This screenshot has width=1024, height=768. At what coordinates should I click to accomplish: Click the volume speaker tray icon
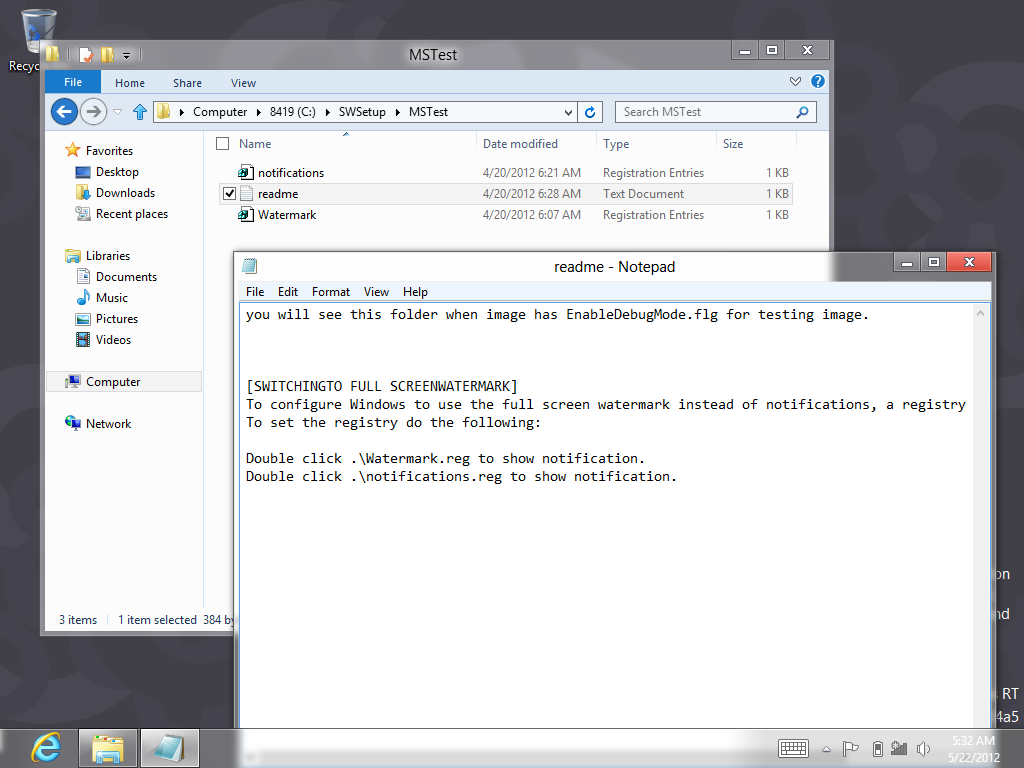coord(922,748)
